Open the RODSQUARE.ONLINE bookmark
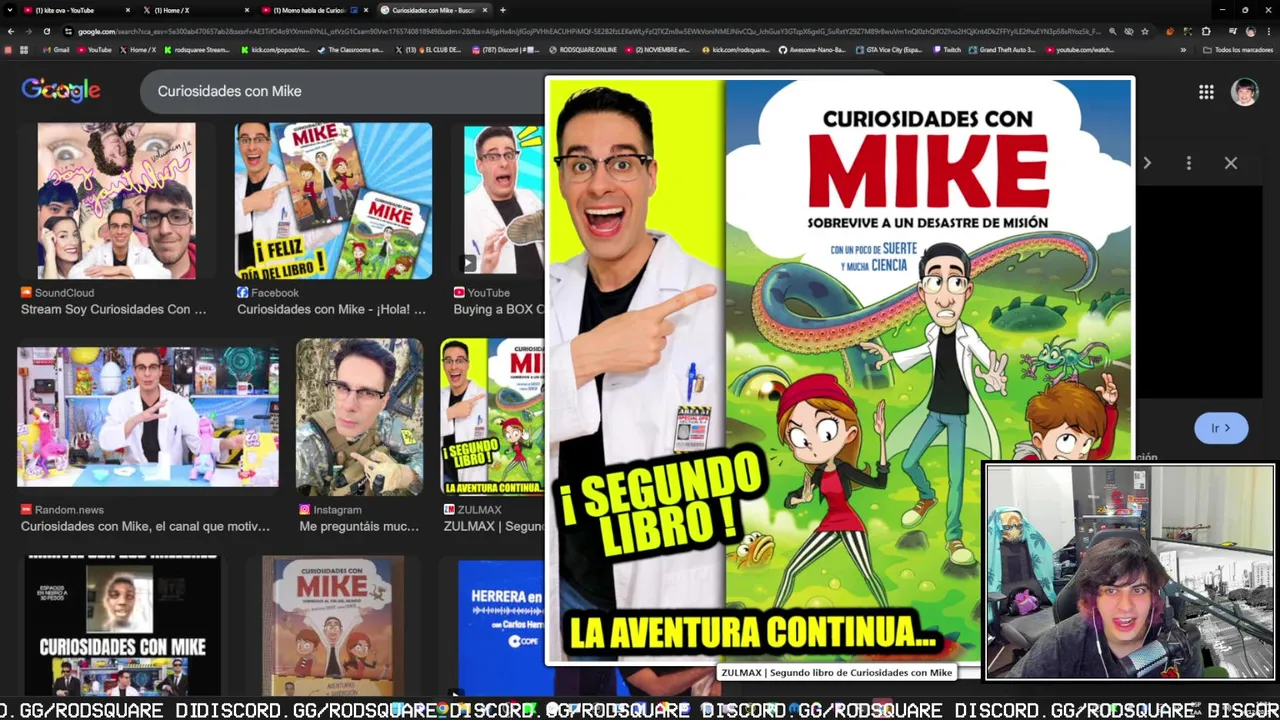The width and height of the screenshot is (1280, 720). (584, 50)
